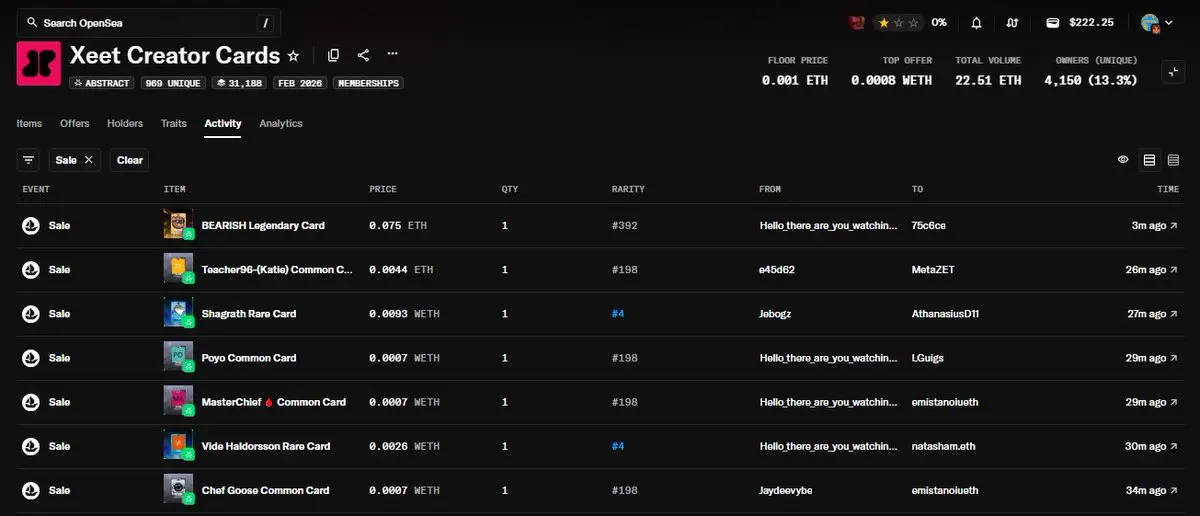1200x516 pixels.
Task: Open the more options ellipsis menu
Action: click(x=393, y=54)
